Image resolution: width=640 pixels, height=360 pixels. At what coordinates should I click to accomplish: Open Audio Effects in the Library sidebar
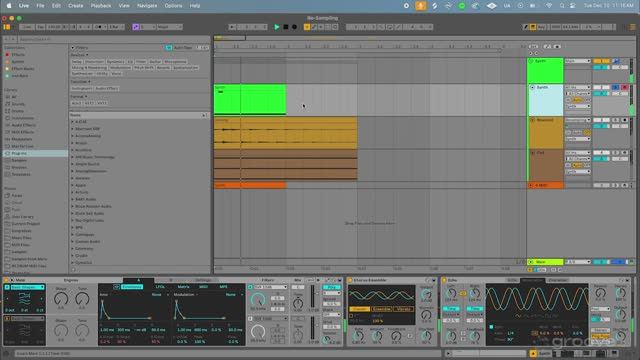click(23, 125)
